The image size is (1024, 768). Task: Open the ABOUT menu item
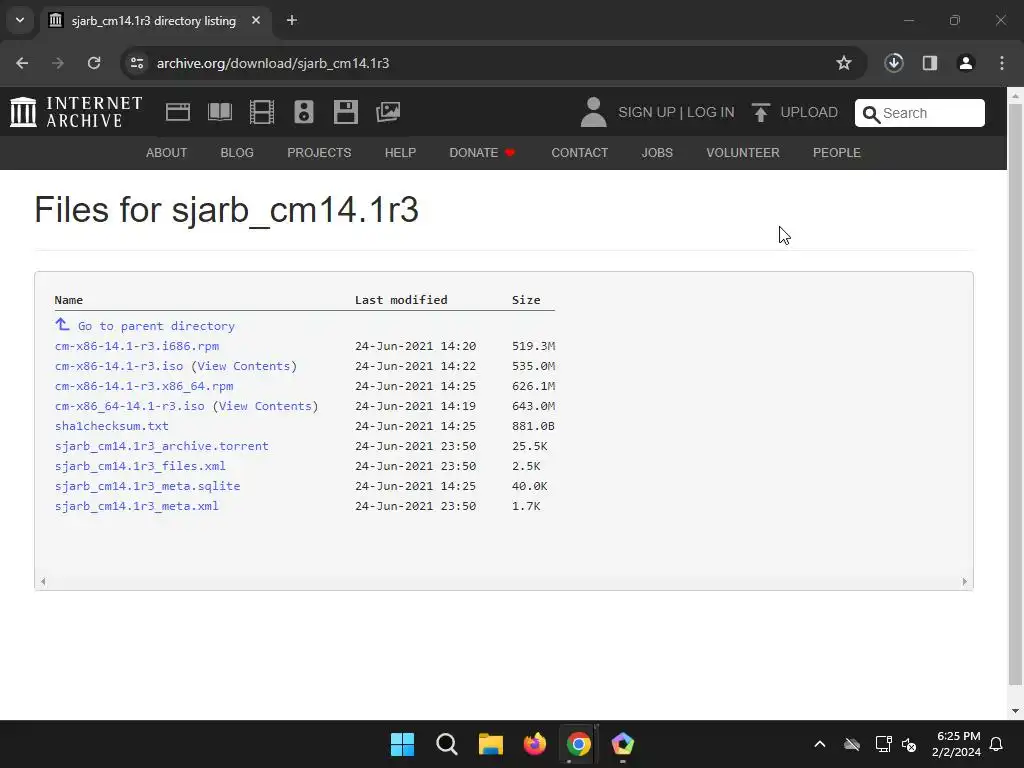pyautogui.click(x=167, y=153)
